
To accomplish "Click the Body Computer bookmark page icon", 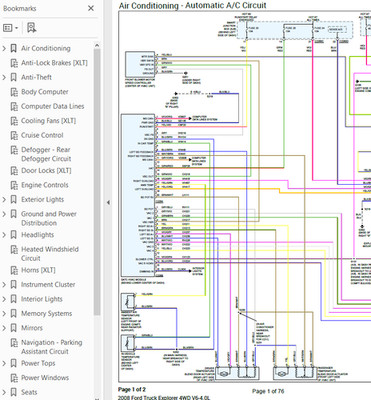I will (x=14, y=92).
